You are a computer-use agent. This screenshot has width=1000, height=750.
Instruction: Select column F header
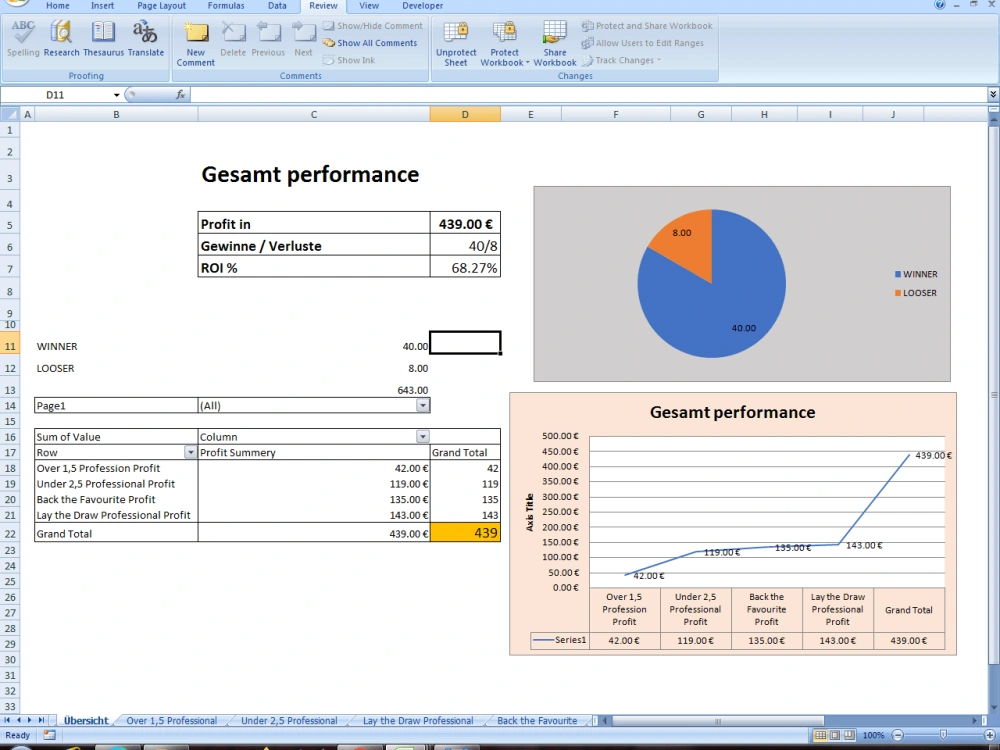[615, 114]
